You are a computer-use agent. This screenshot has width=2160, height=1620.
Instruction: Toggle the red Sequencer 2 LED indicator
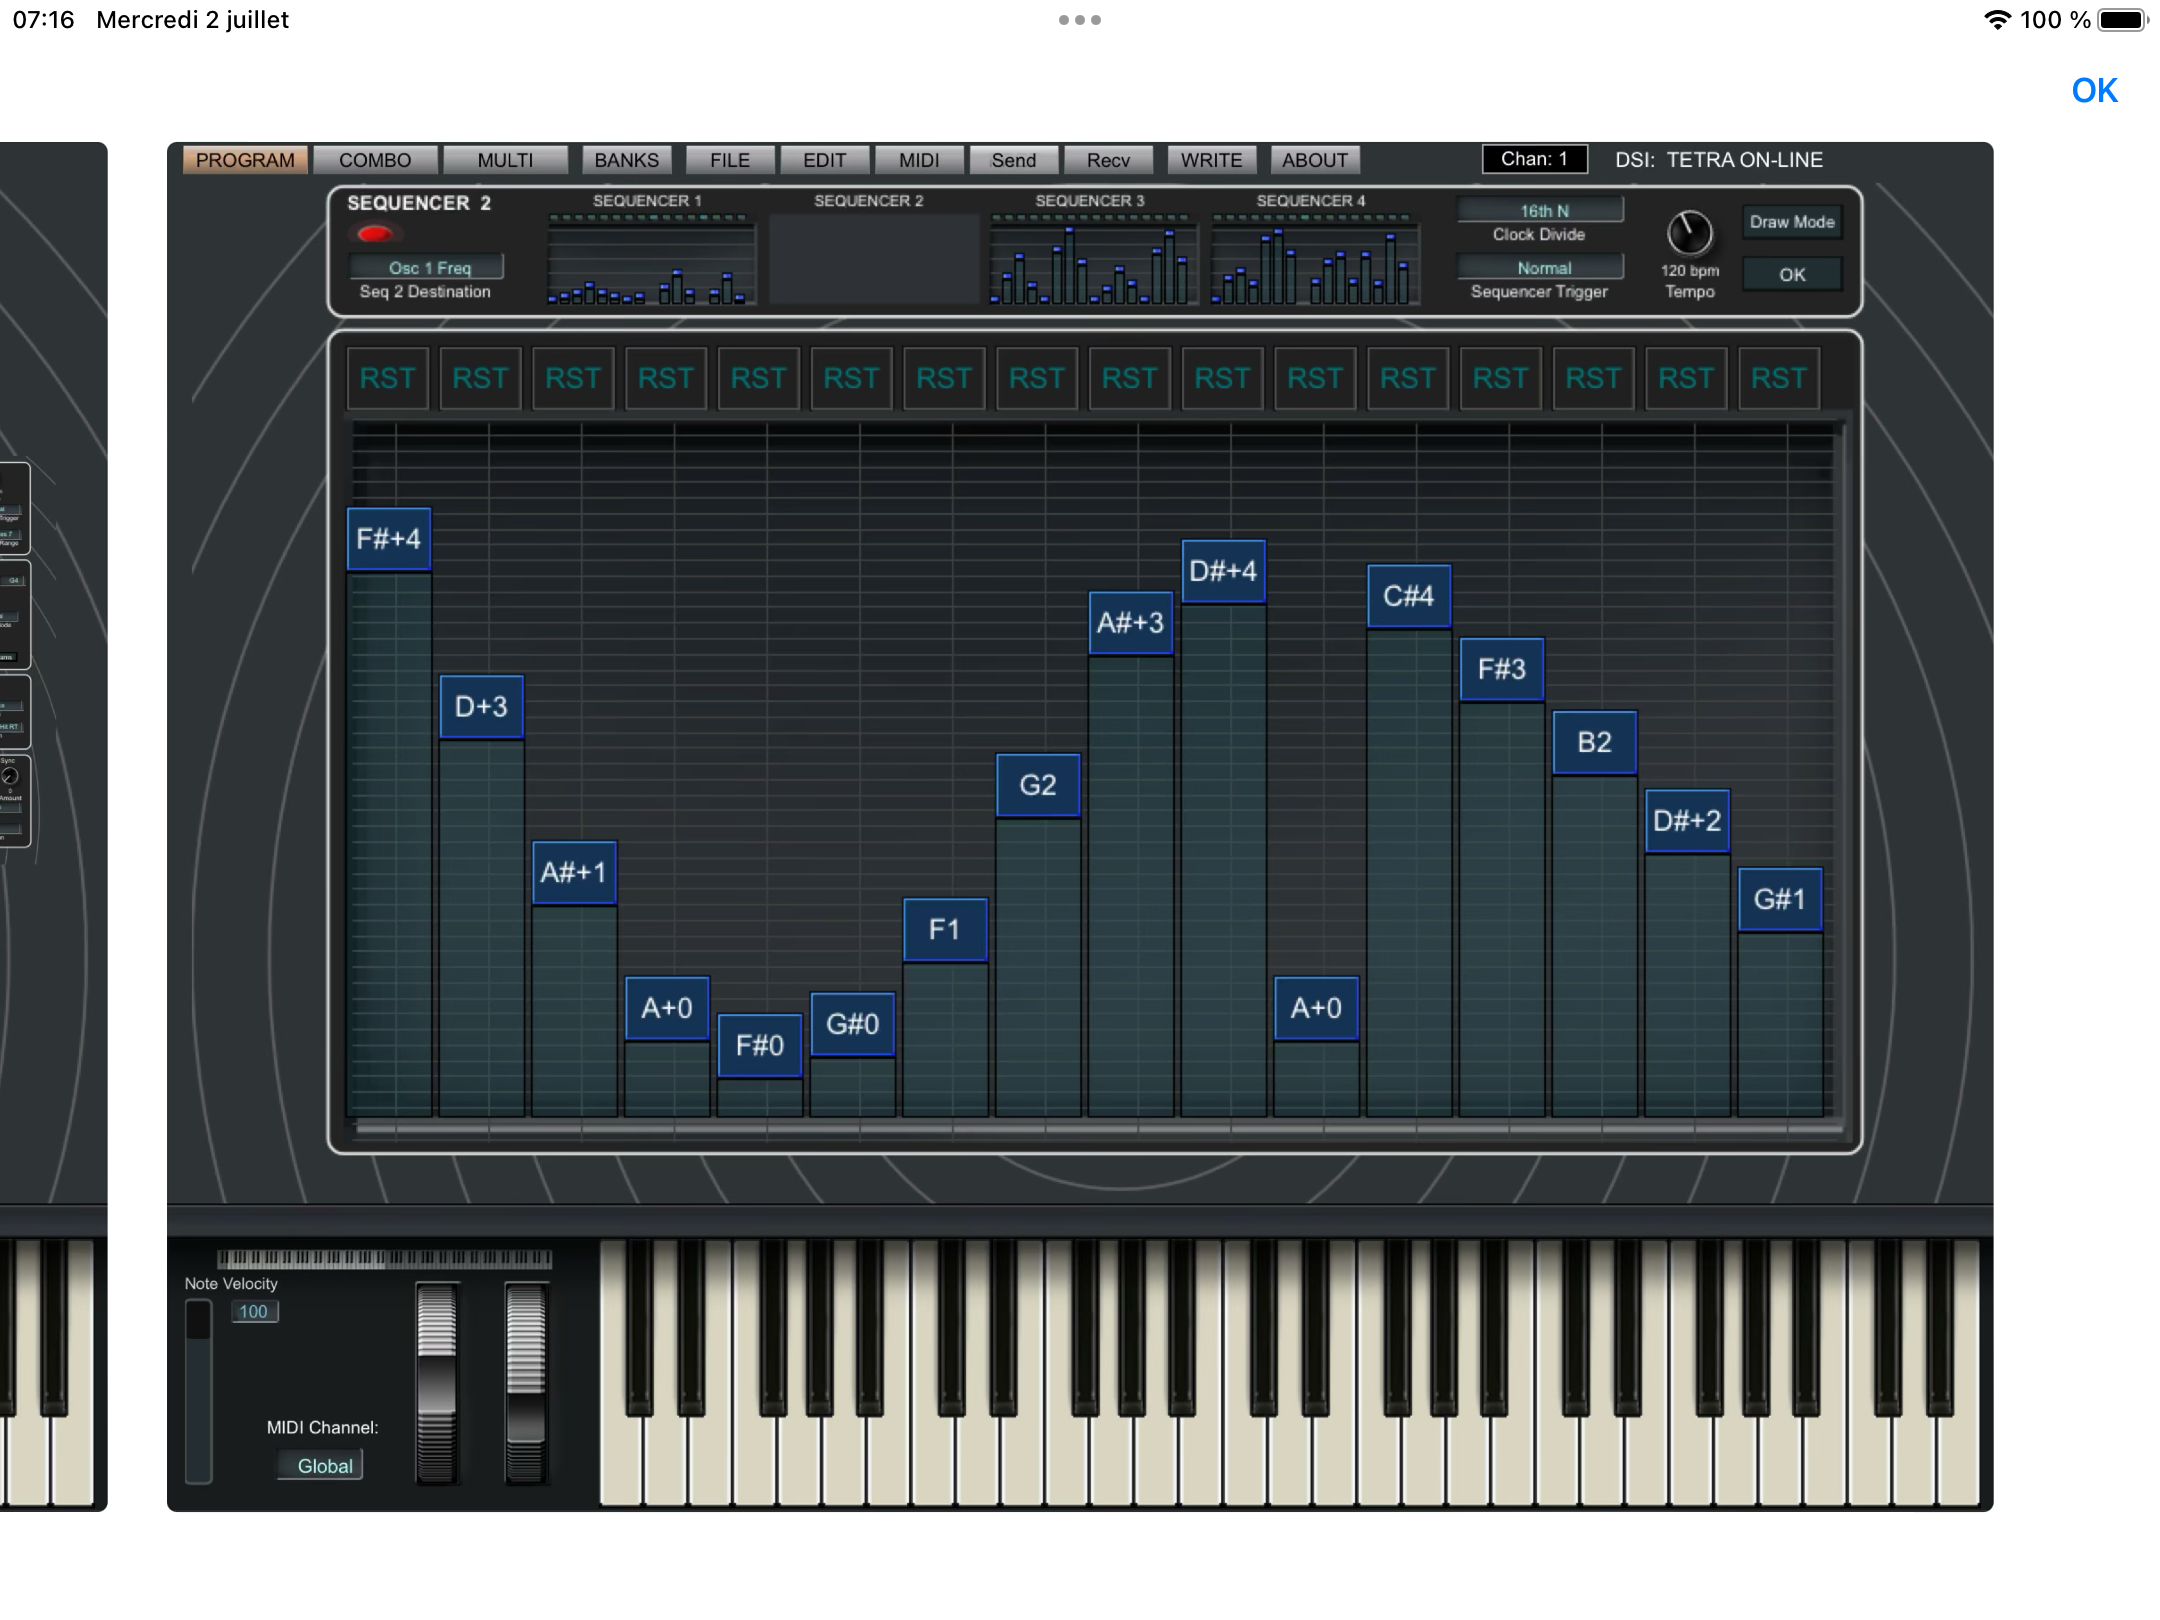pyautogui.click(x=375, y=234)
